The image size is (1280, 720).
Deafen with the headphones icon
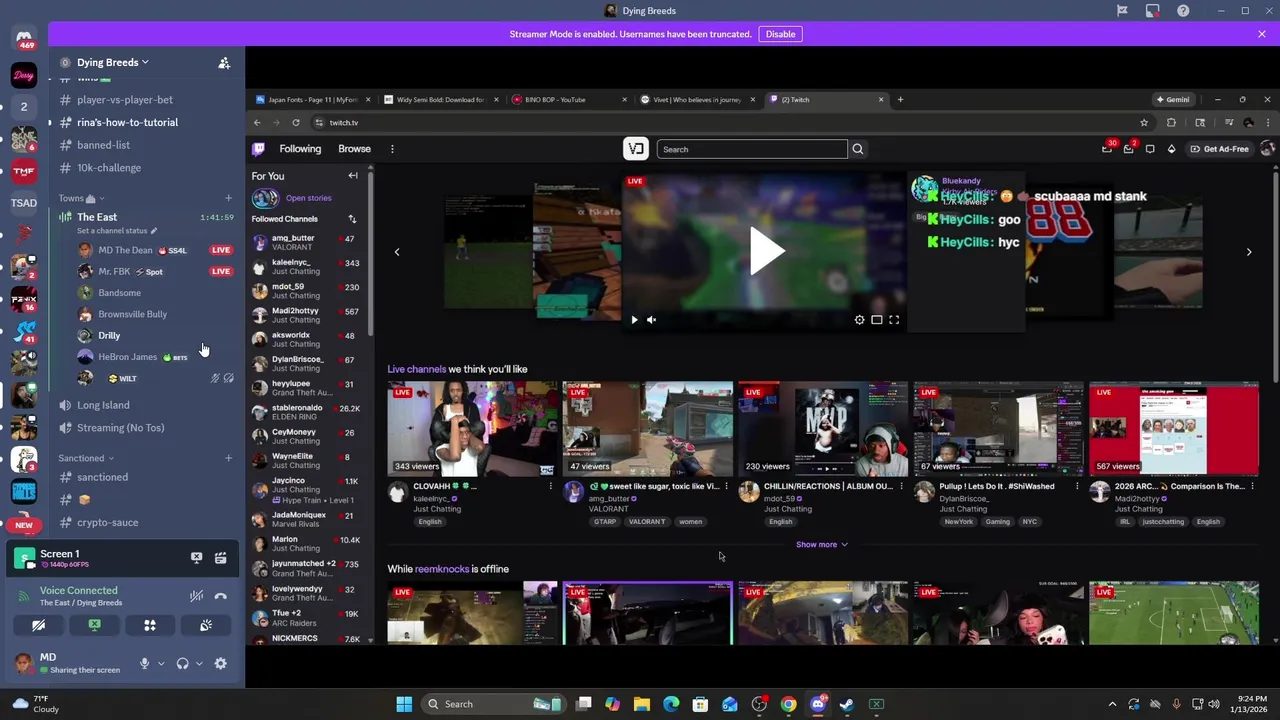pyautogui.click(x=182, y=664)
